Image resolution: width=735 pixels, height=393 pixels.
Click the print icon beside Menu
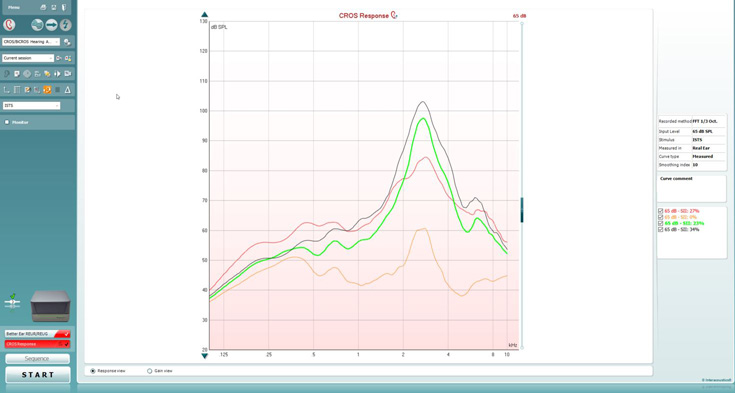(x=43, y=8)
